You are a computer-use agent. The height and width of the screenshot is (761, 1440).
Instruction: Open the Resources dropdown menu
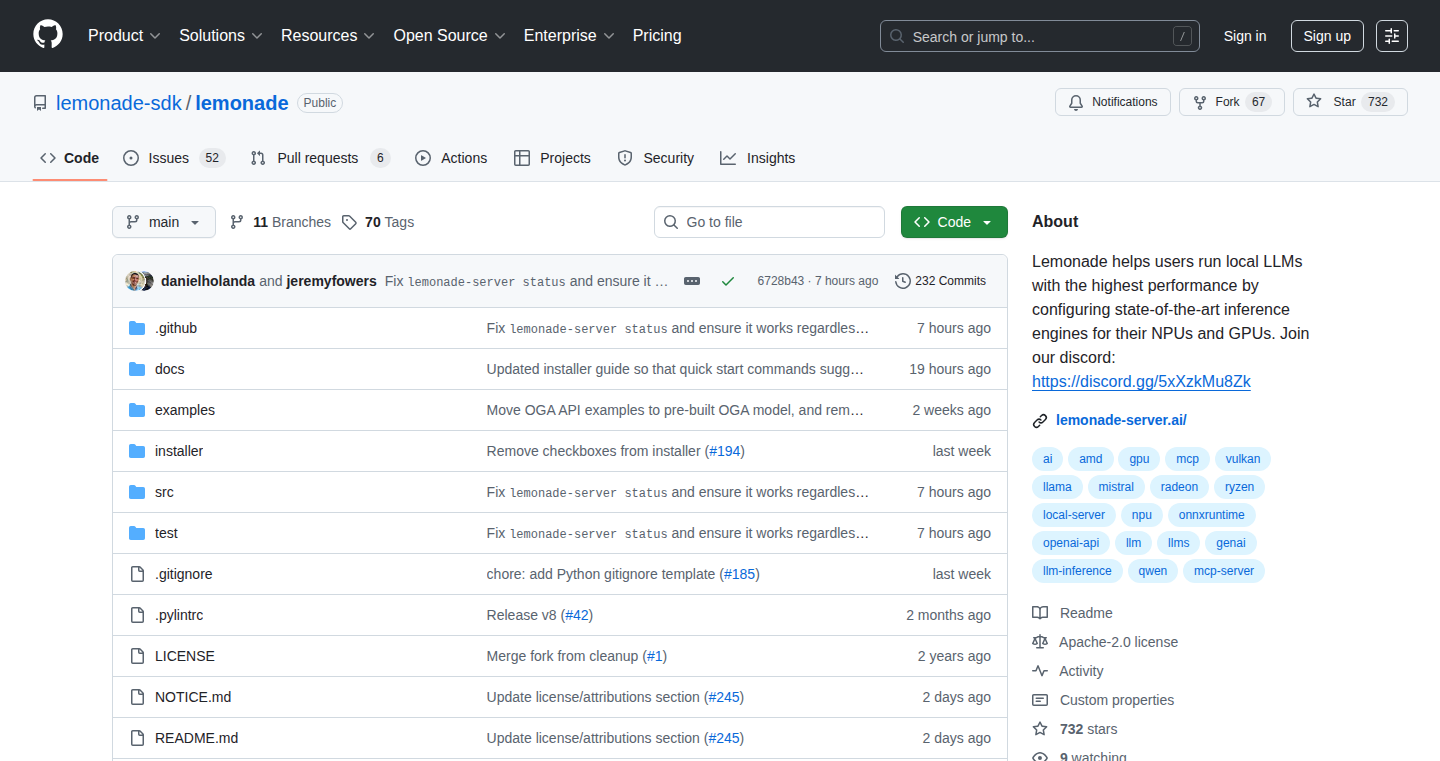point(328,35)
